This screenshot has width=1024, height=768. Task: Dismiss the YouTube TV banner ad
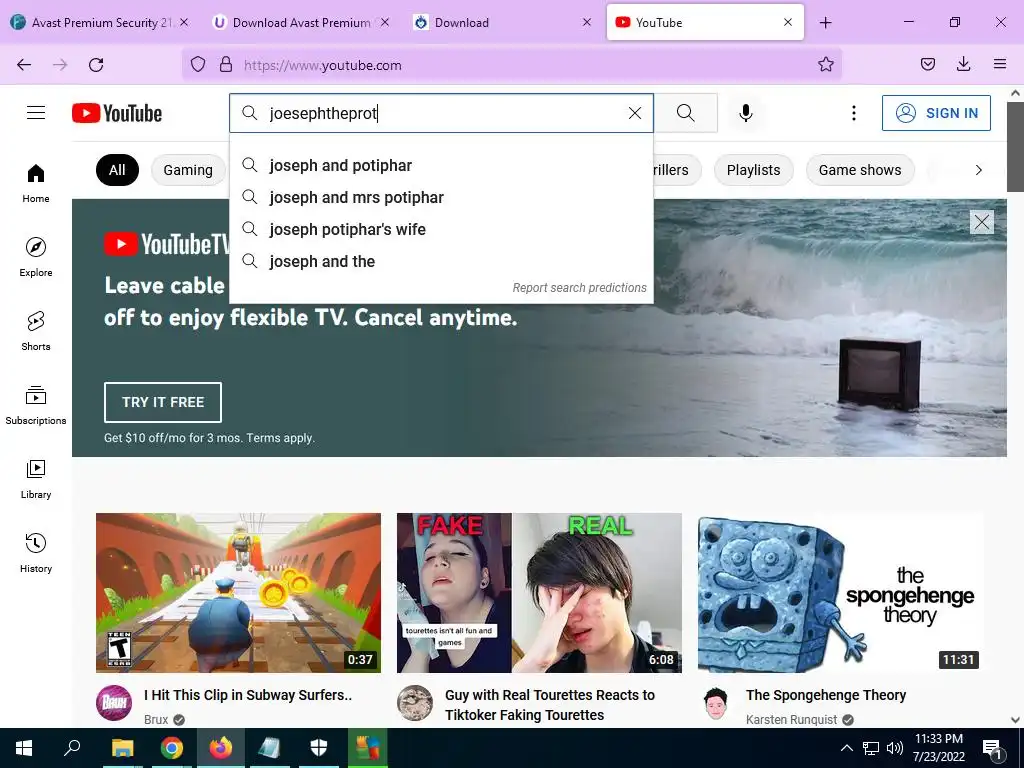[982, 222]
